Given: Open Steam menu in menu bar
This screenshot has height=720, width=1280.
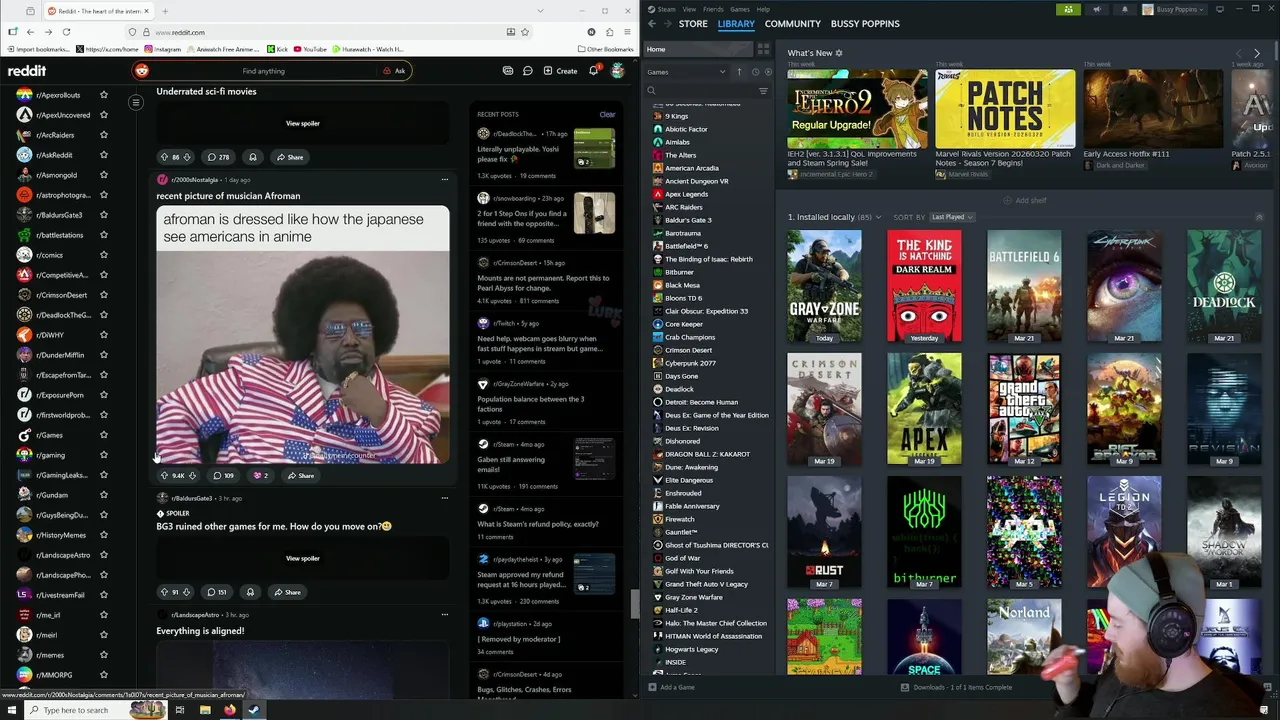Looking at the screenshot, I should tap(666, 9).
